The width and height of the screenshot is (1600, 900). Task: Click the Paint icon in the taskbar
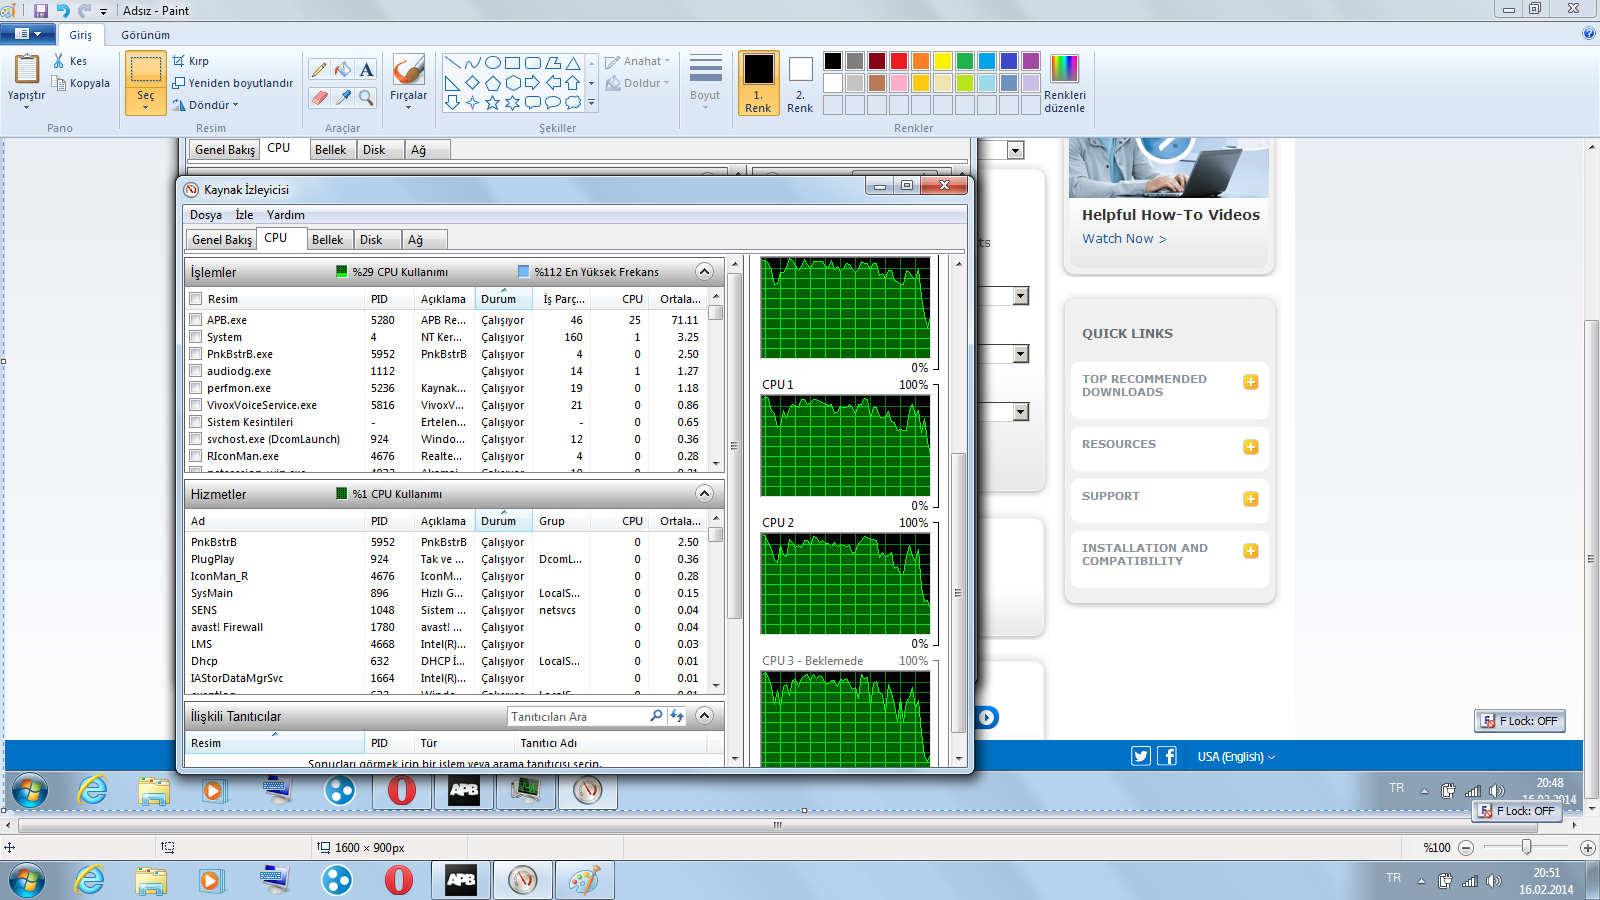pos(584,880)
